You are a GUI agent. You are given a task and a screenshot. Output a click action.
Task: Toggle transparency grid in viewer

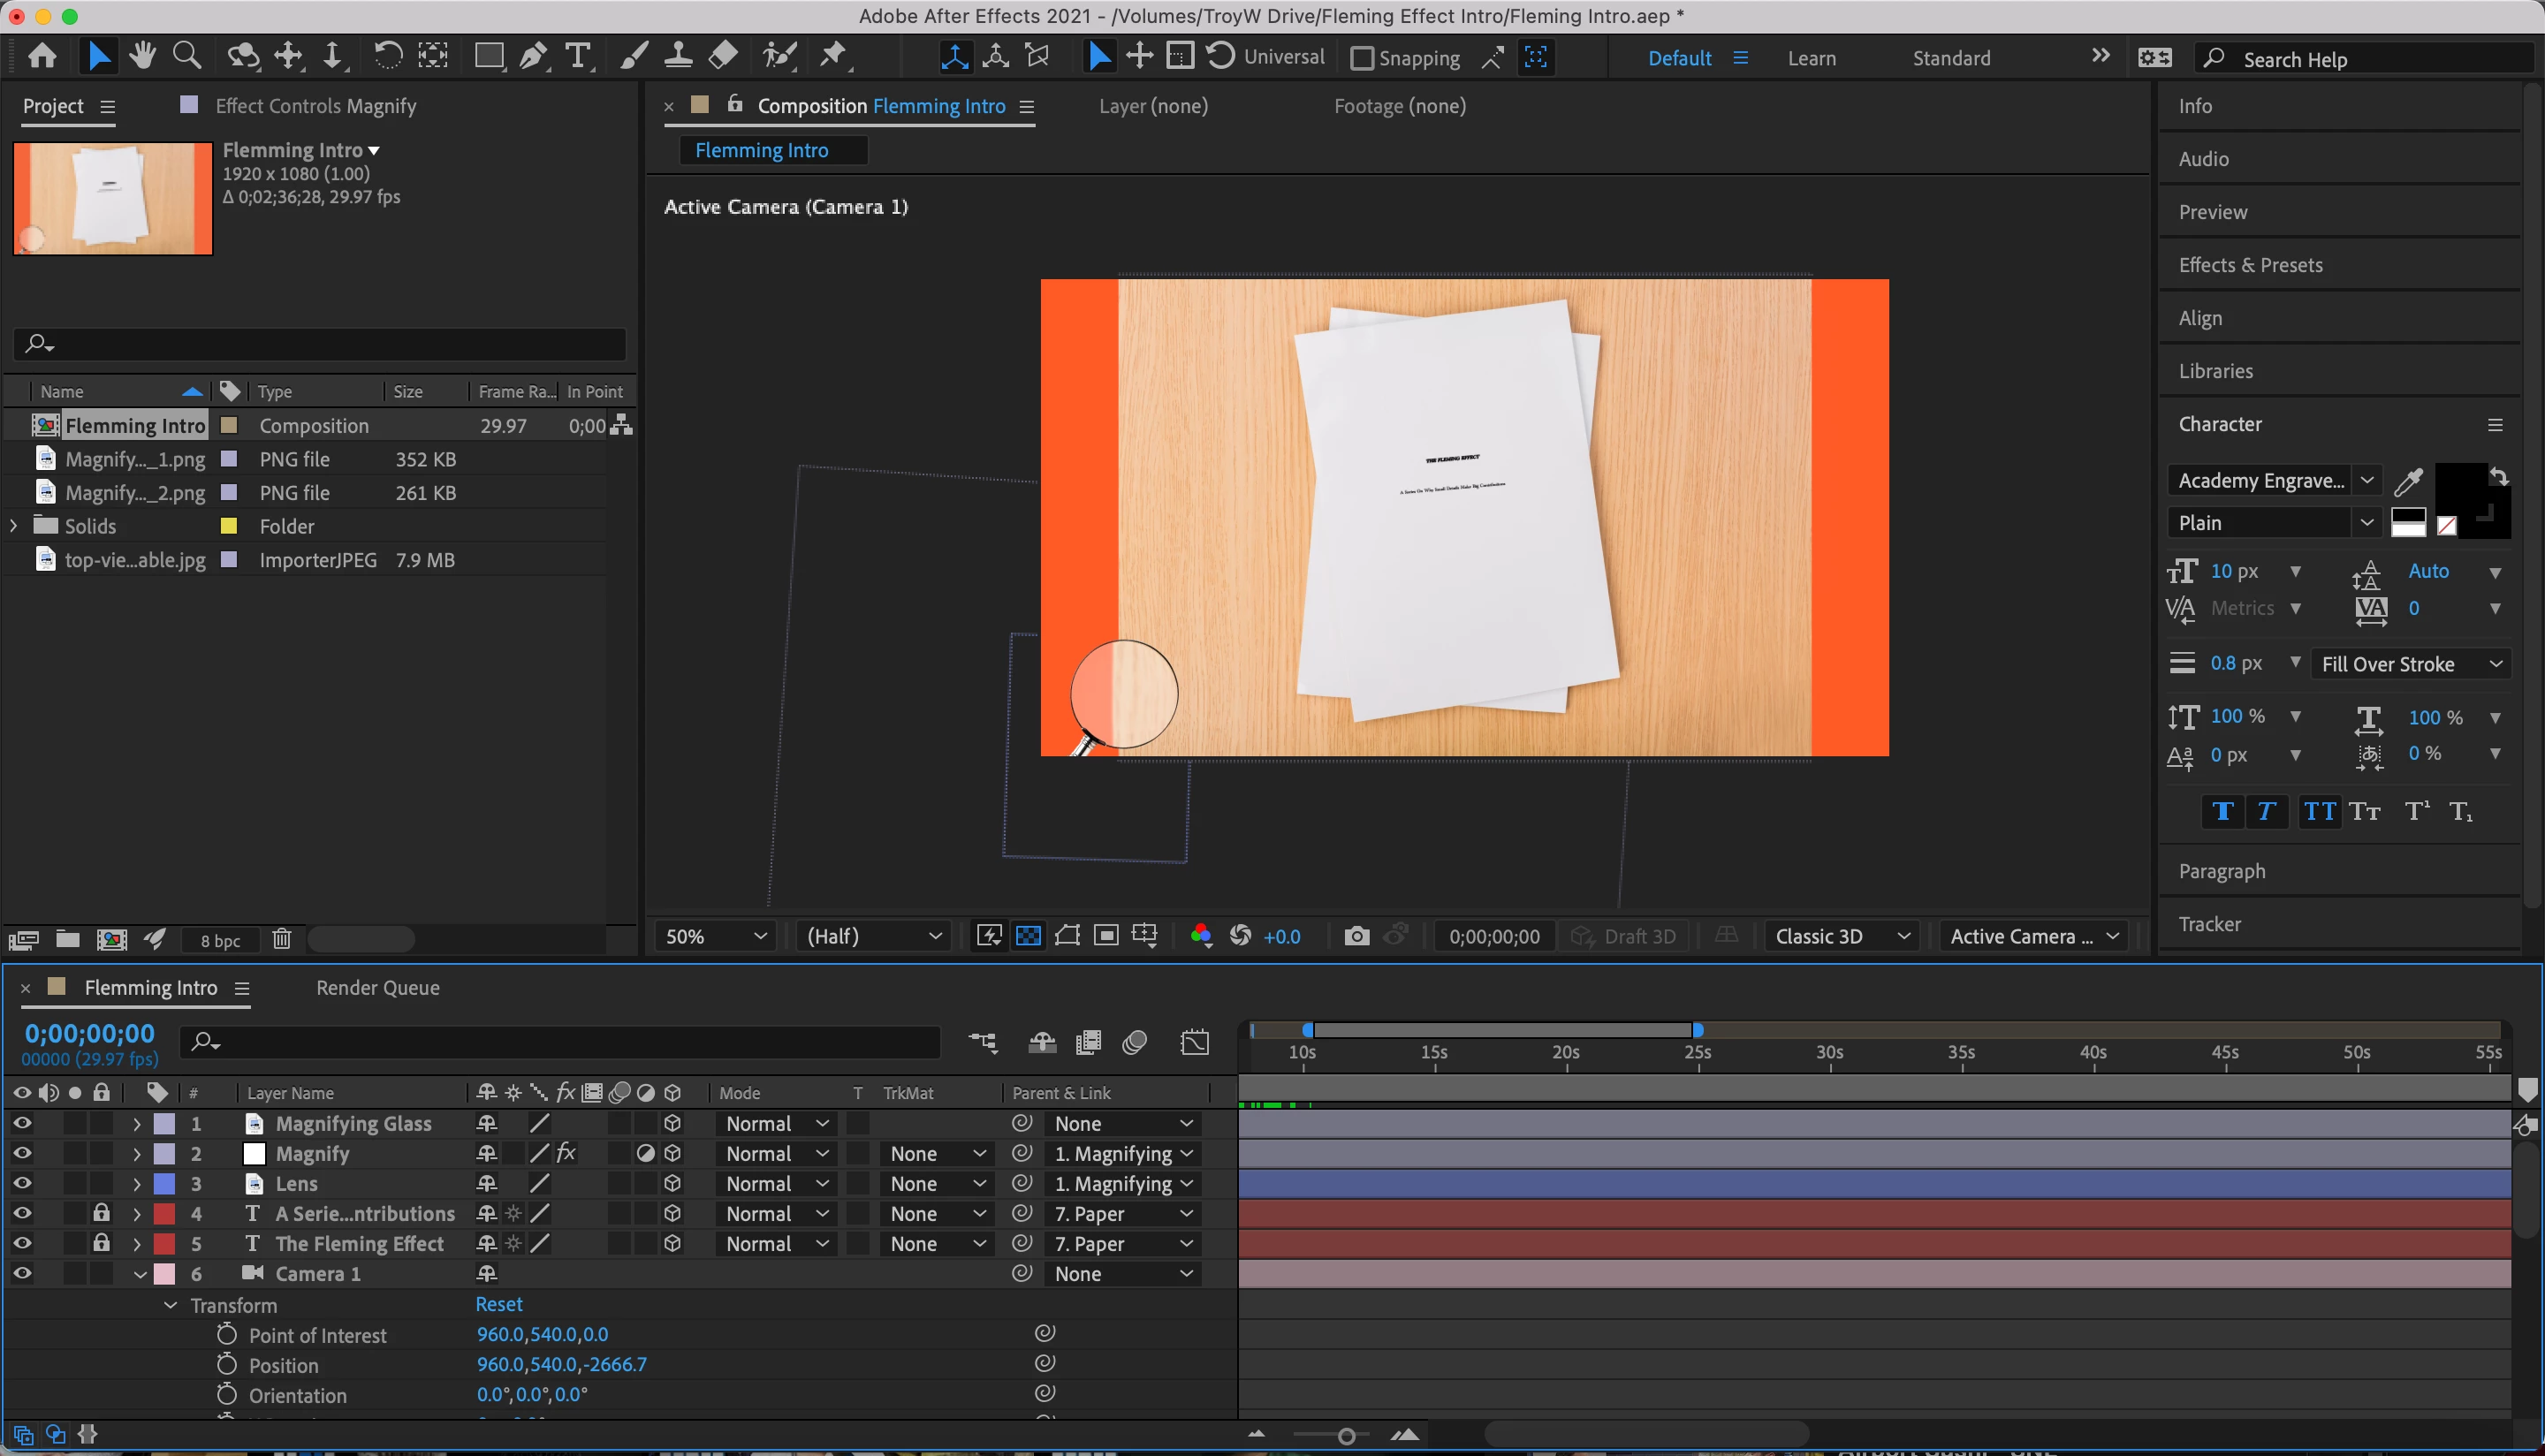[x=1028, y=936]
